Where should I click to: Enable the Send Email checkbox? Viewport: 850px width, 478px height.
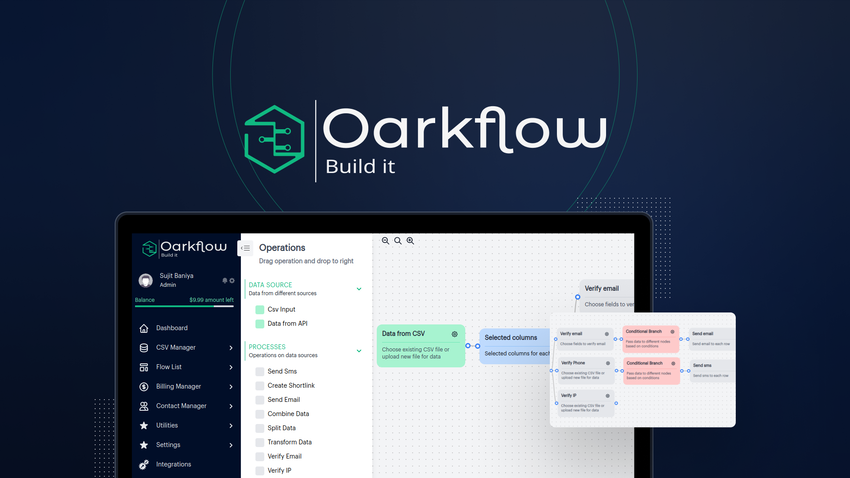(260, 399)
